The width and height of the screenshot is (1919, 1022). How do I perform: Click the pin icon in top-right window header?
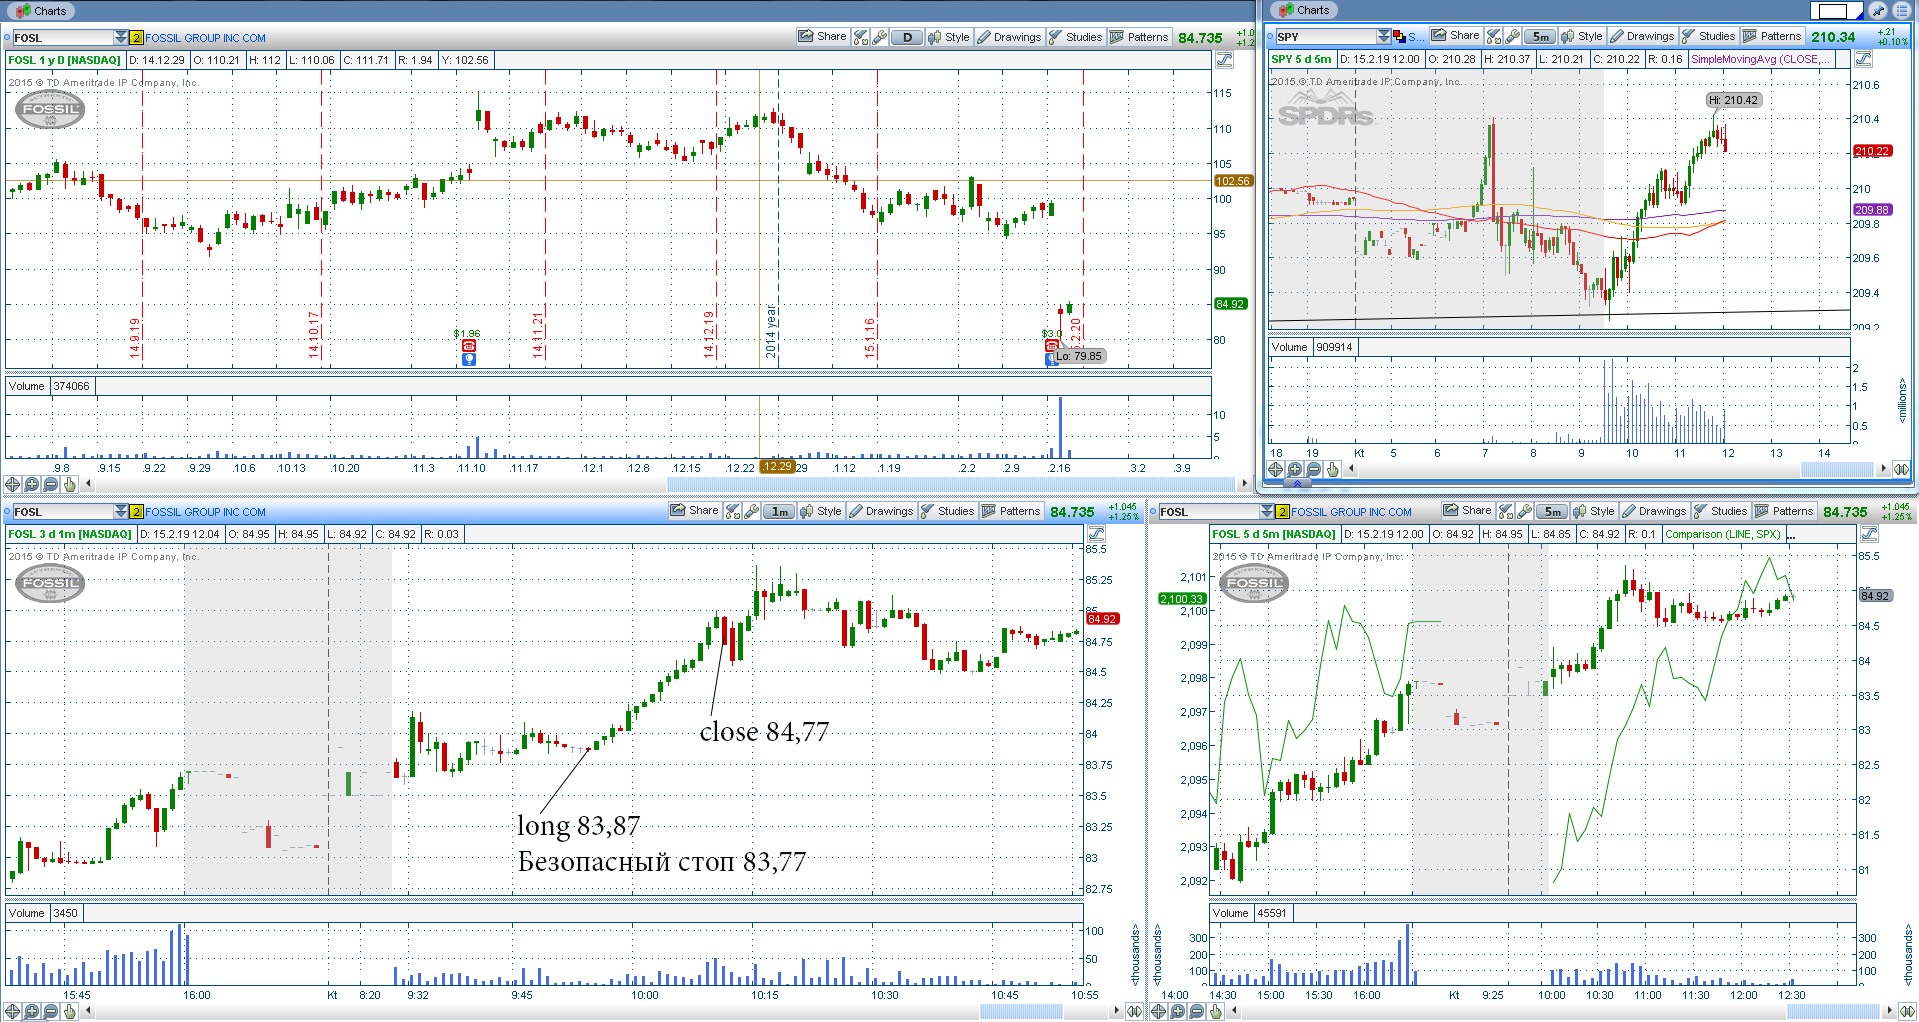pos(1878,11)
